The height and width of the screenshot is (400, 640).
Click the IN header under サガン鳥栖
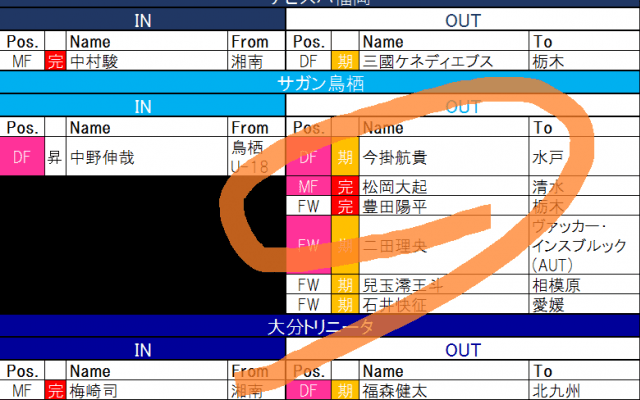coord(142,107)
